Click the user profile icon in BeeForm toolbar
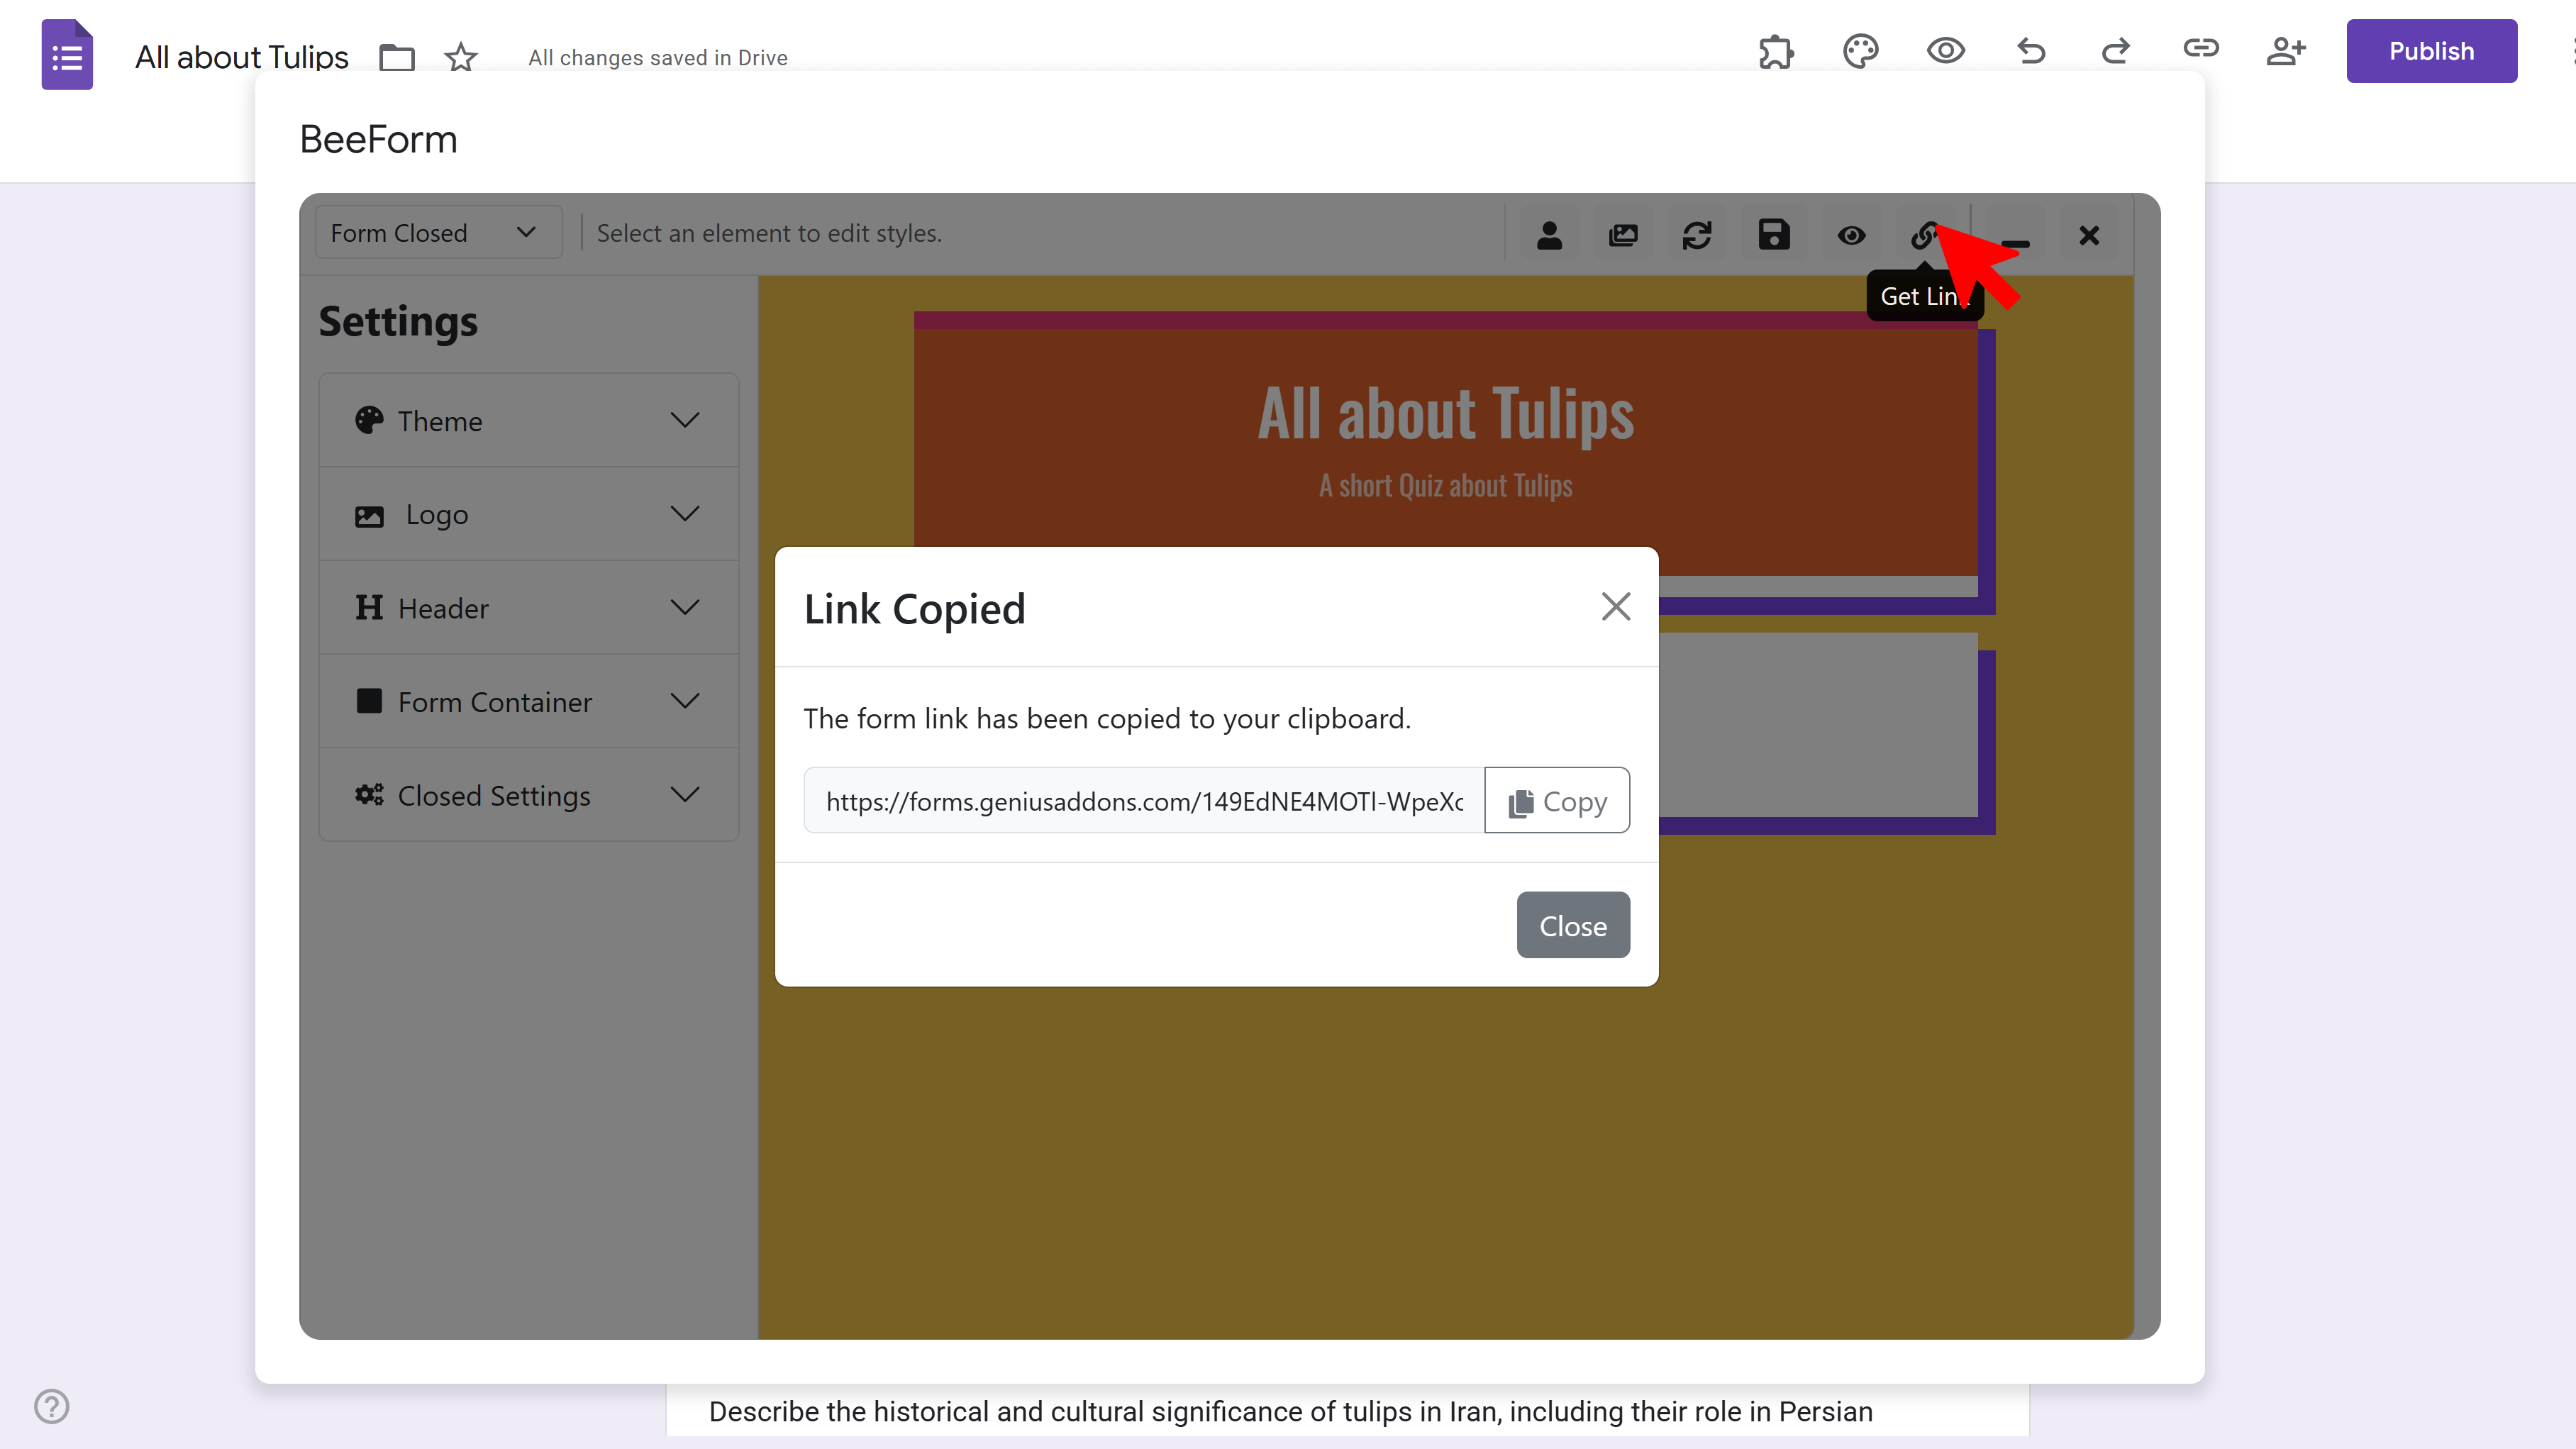The height and width of the screenshot is (1449, 2576). click(1550, 234)
